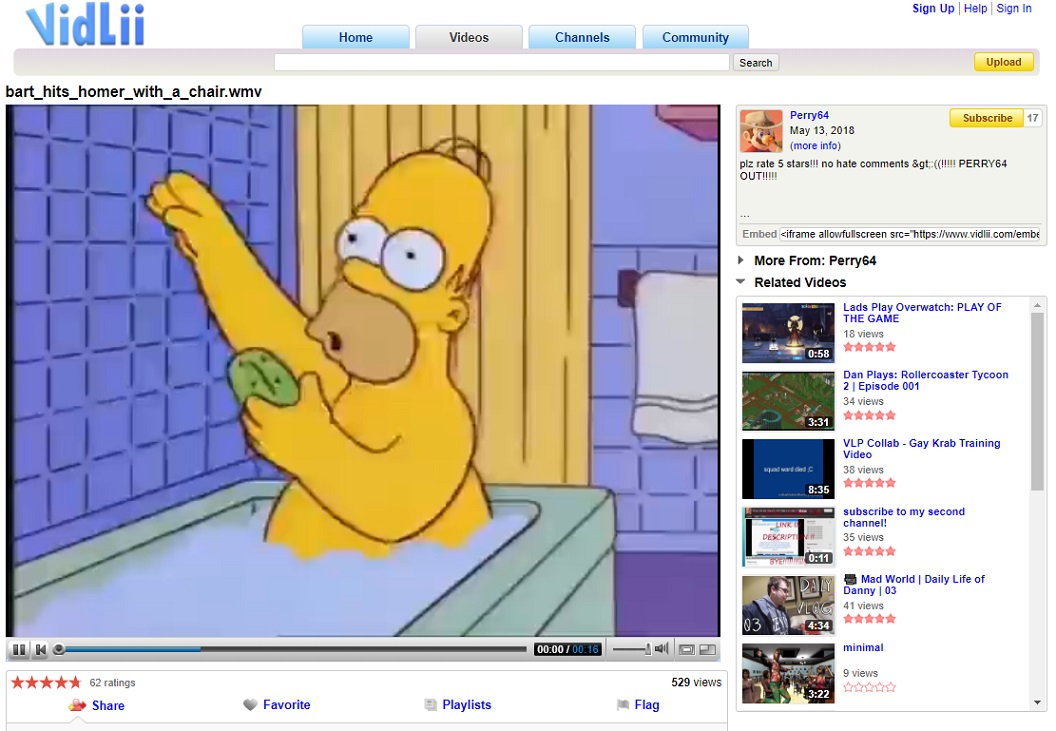Click the gray Favorite heart icon

click(x=251, y=705)
